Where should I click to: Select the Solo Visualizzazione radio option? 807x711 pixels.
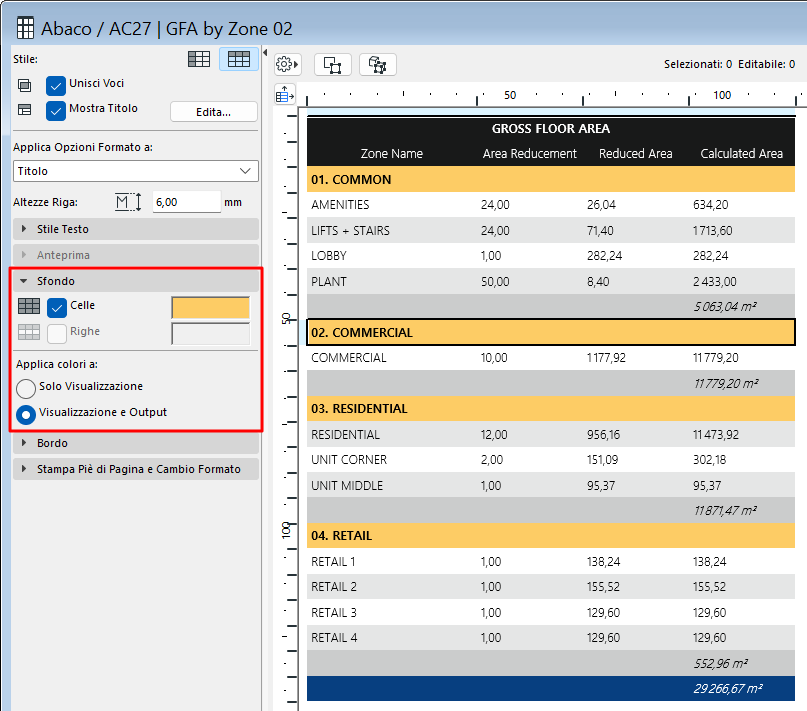point(26,387)
